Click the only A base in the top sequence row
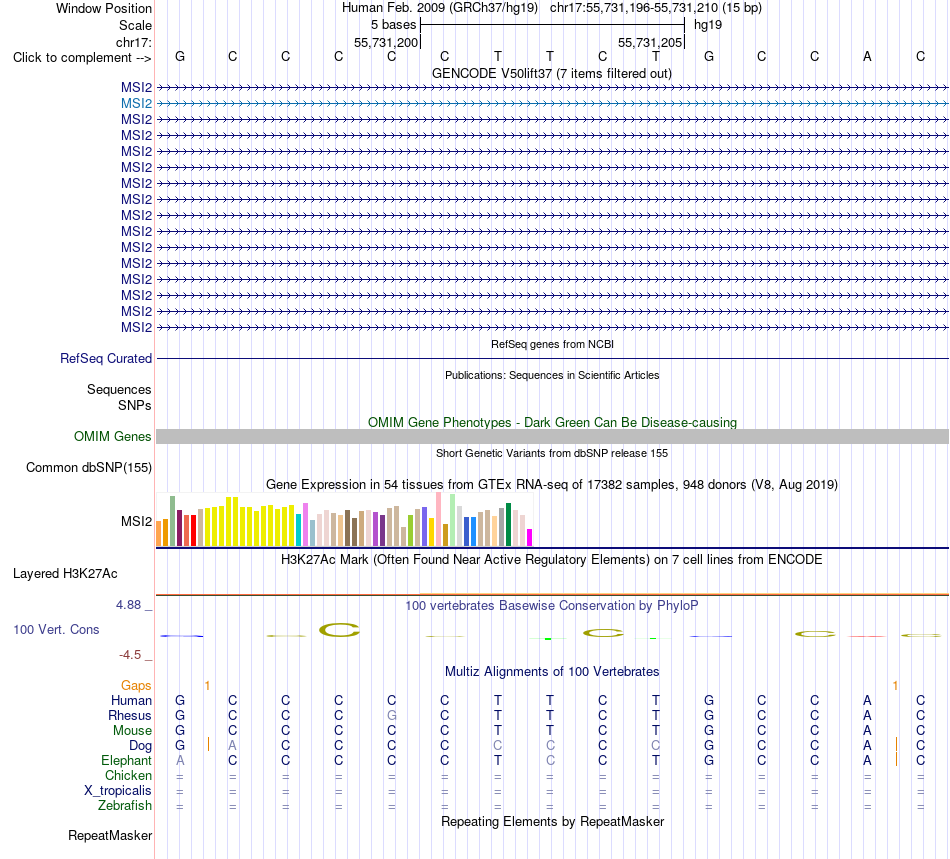The width and height of the screenshot is (950, 859). [867, 56]
